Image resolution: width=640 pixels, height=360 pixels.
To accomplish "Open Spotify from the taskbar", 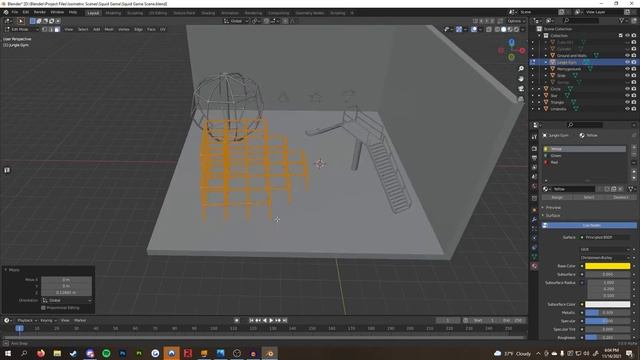I will [106, 353].
